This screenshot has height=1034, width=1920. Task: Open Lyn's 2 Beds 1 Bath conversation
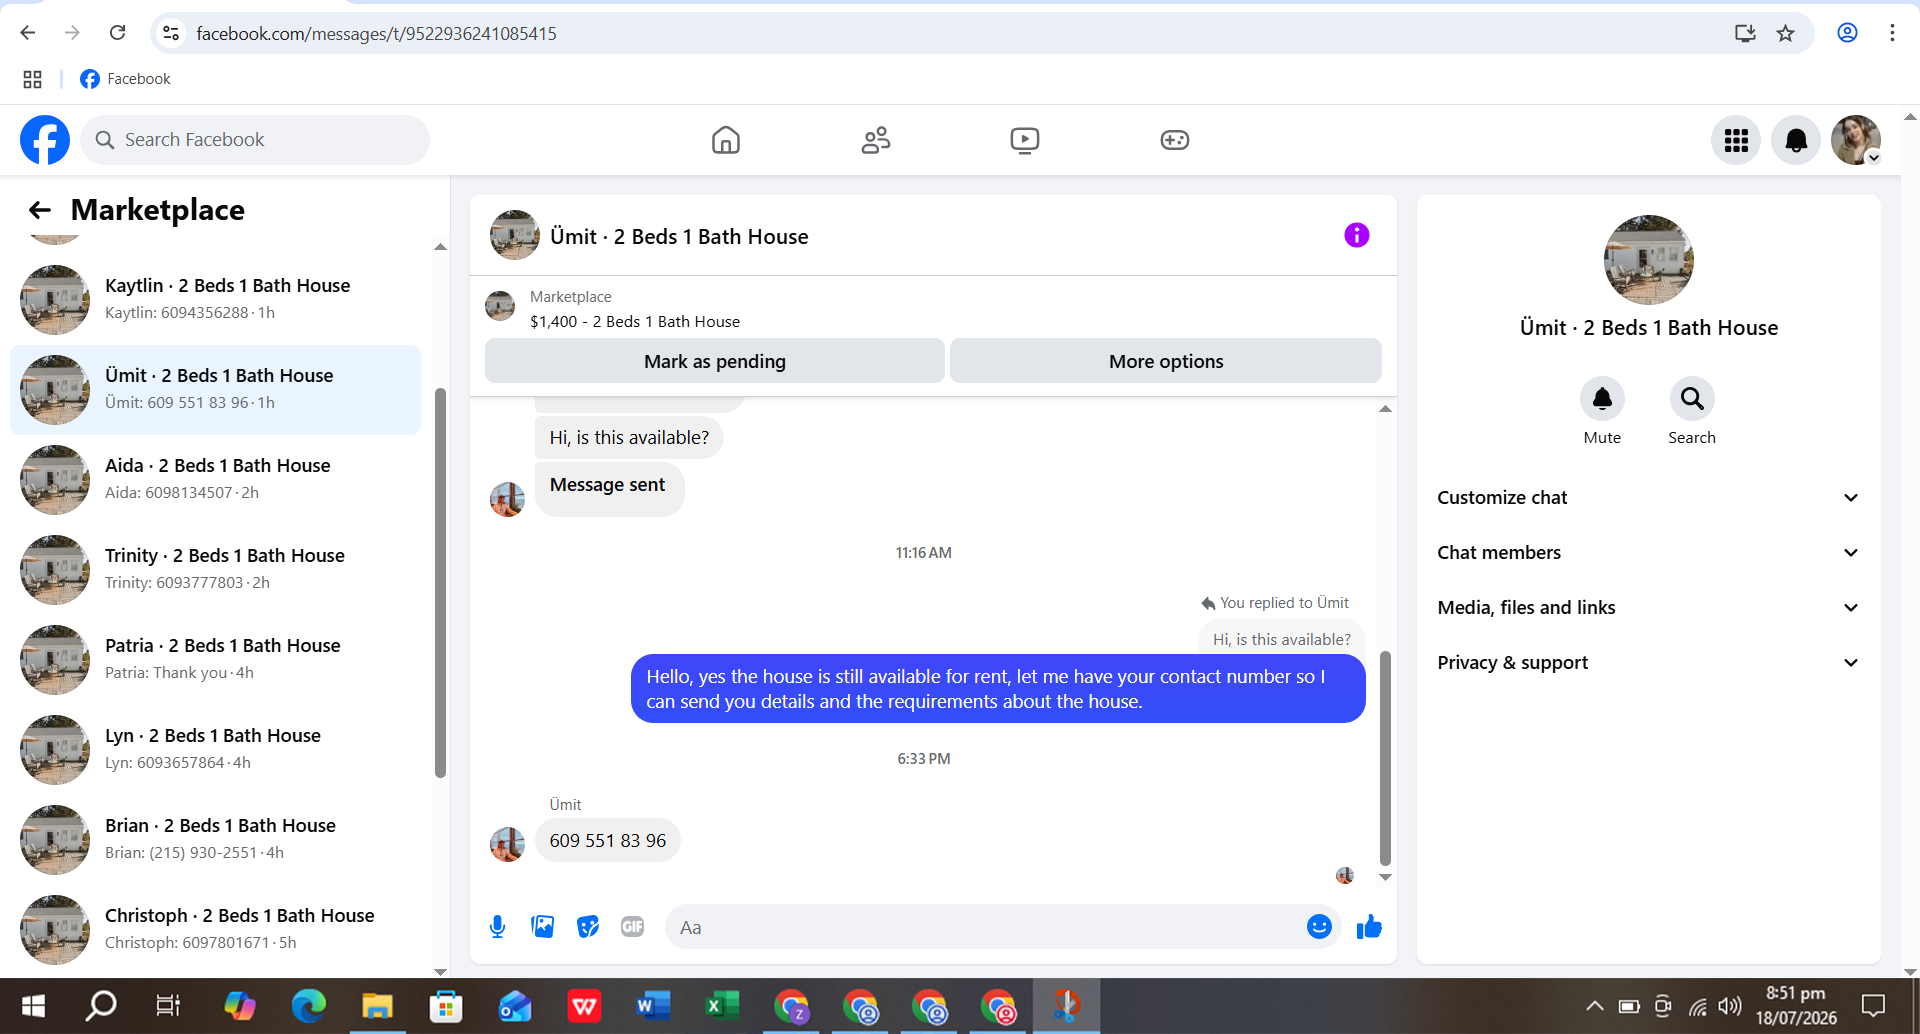tap(215, 750)
